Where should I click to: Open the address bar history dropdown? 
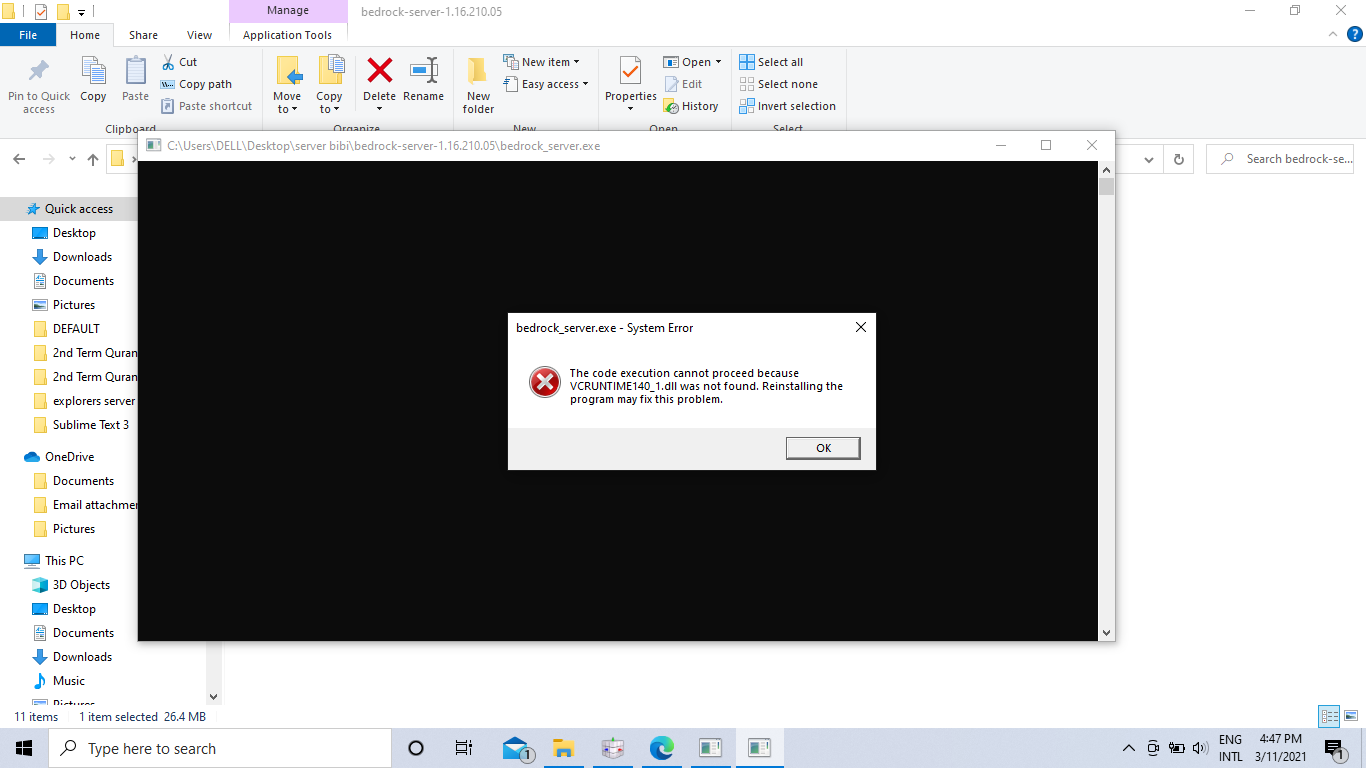pos(1149,159)
